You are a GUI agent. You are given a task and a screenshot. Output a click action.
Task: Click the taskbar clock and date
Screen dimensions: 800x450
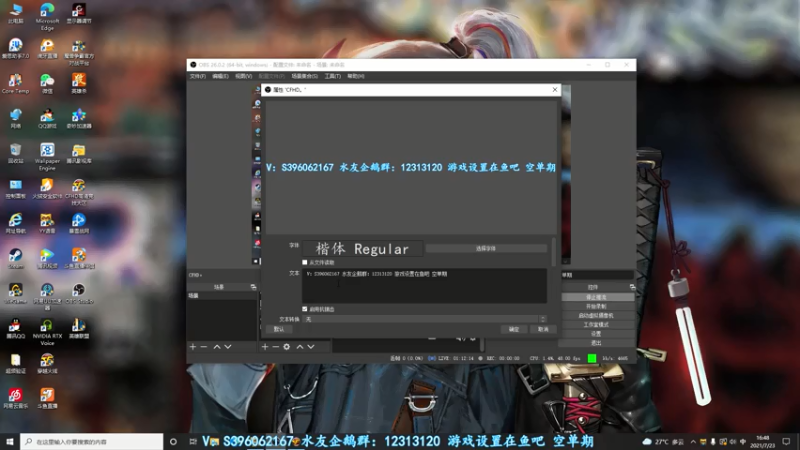pyautogui.click(x=763, y=441)
